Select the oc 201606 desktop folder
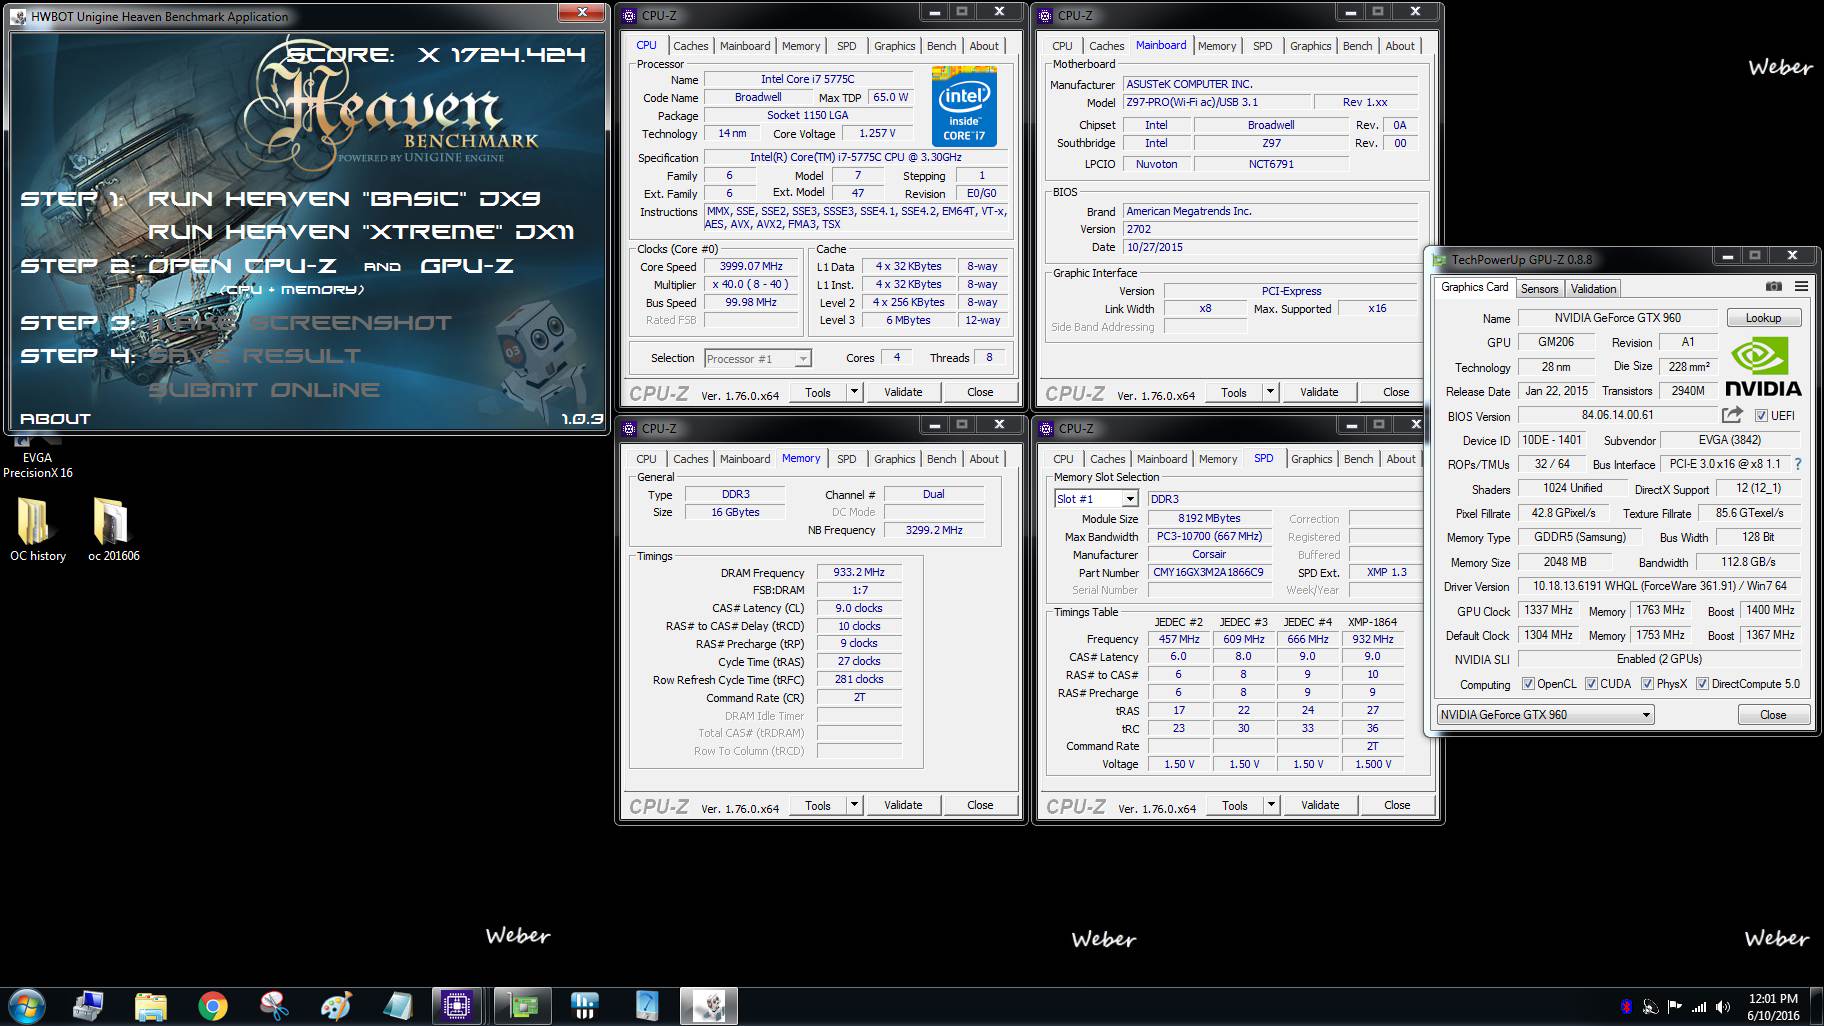1824x1026 pixels. click(114, 530)
